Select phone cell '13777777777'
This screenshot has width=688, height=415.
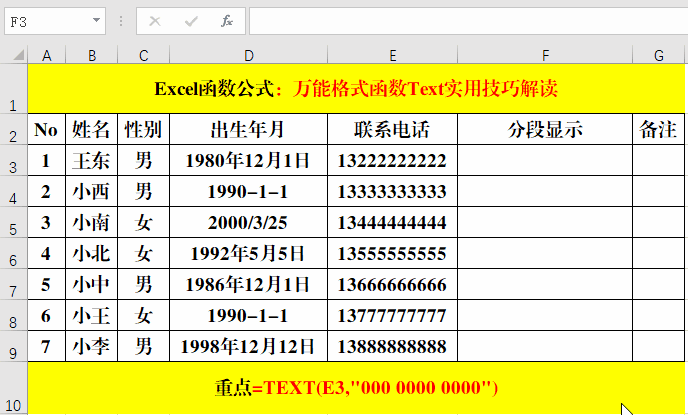(392, 315)
